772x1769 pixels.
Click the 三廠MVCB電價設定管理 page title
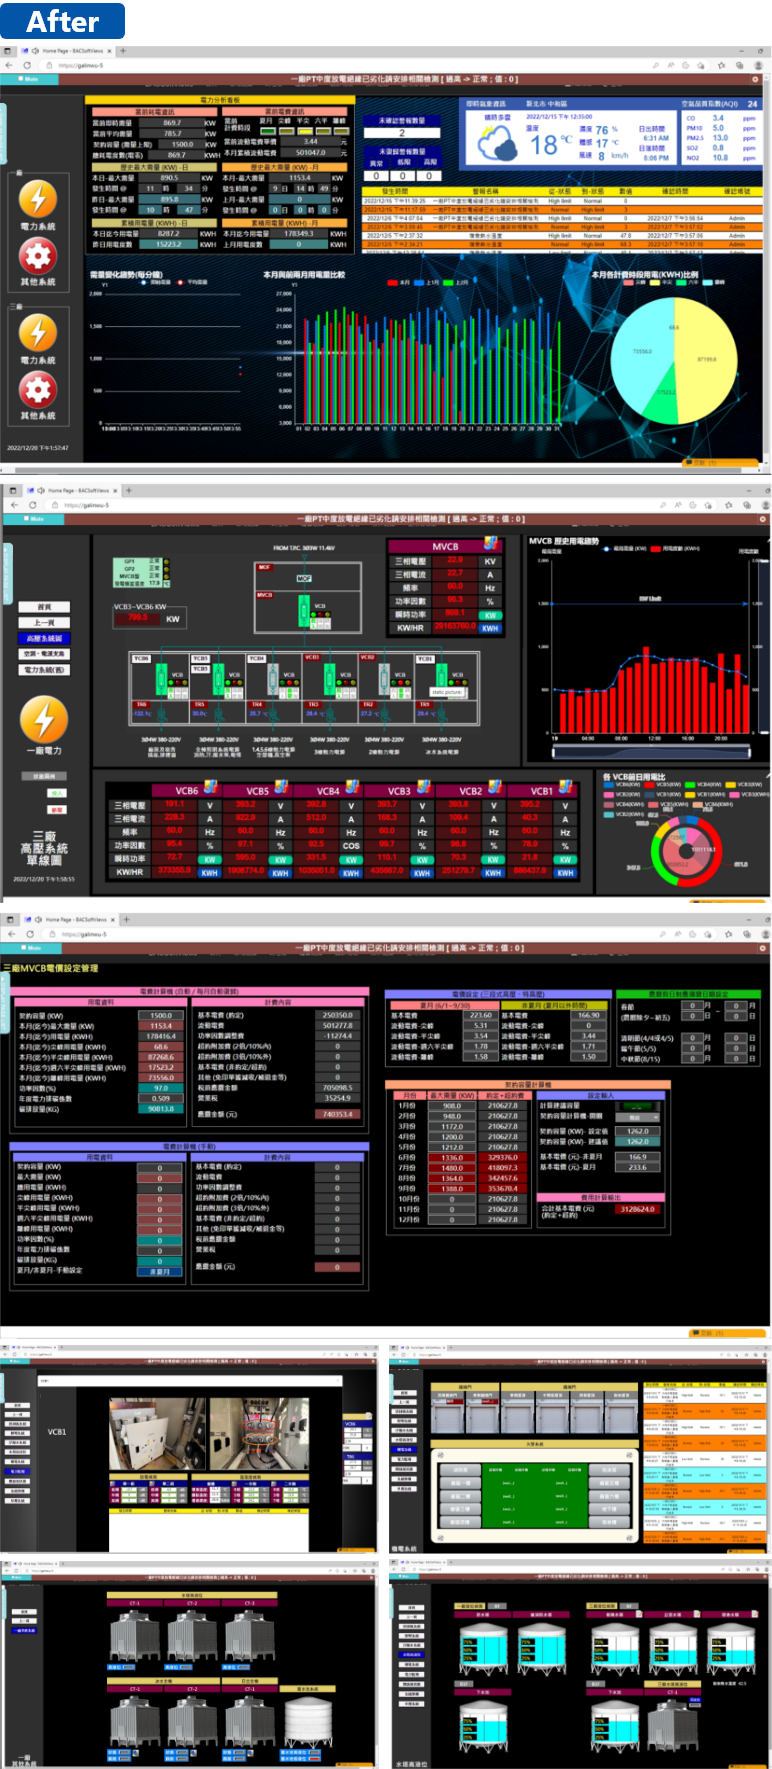pyautogui.click(x=50, y=968)
